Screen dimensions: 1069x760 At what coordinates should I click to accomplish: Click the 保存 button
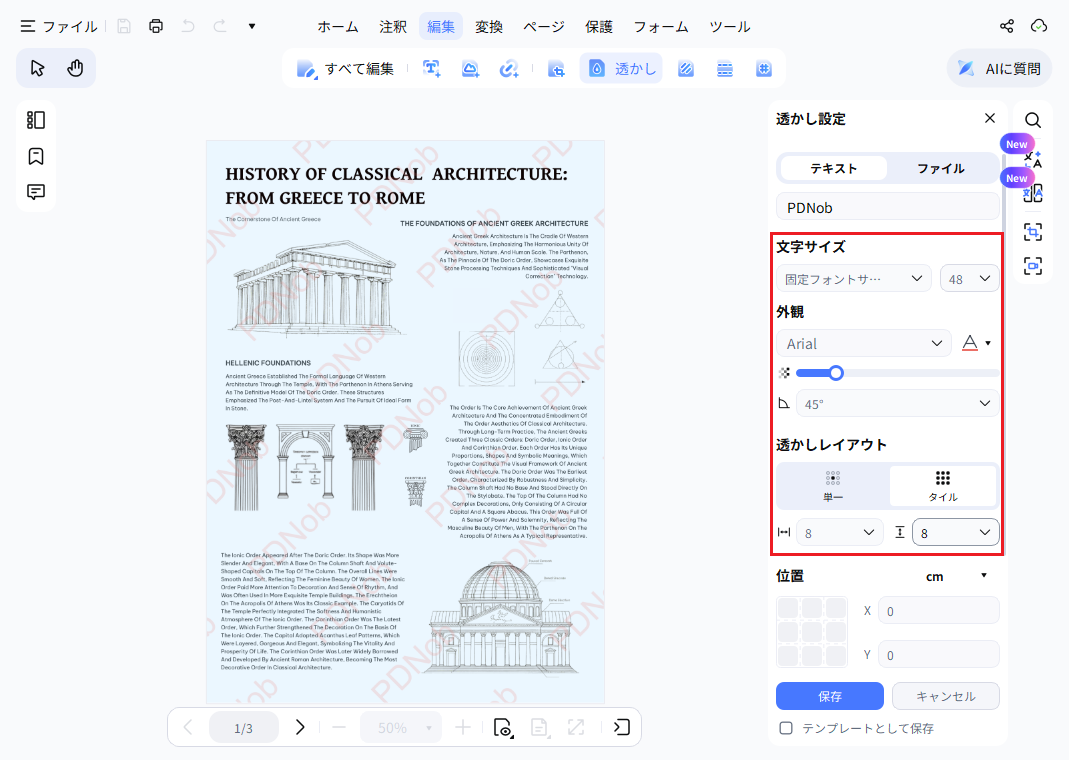[x=830, y=696]
